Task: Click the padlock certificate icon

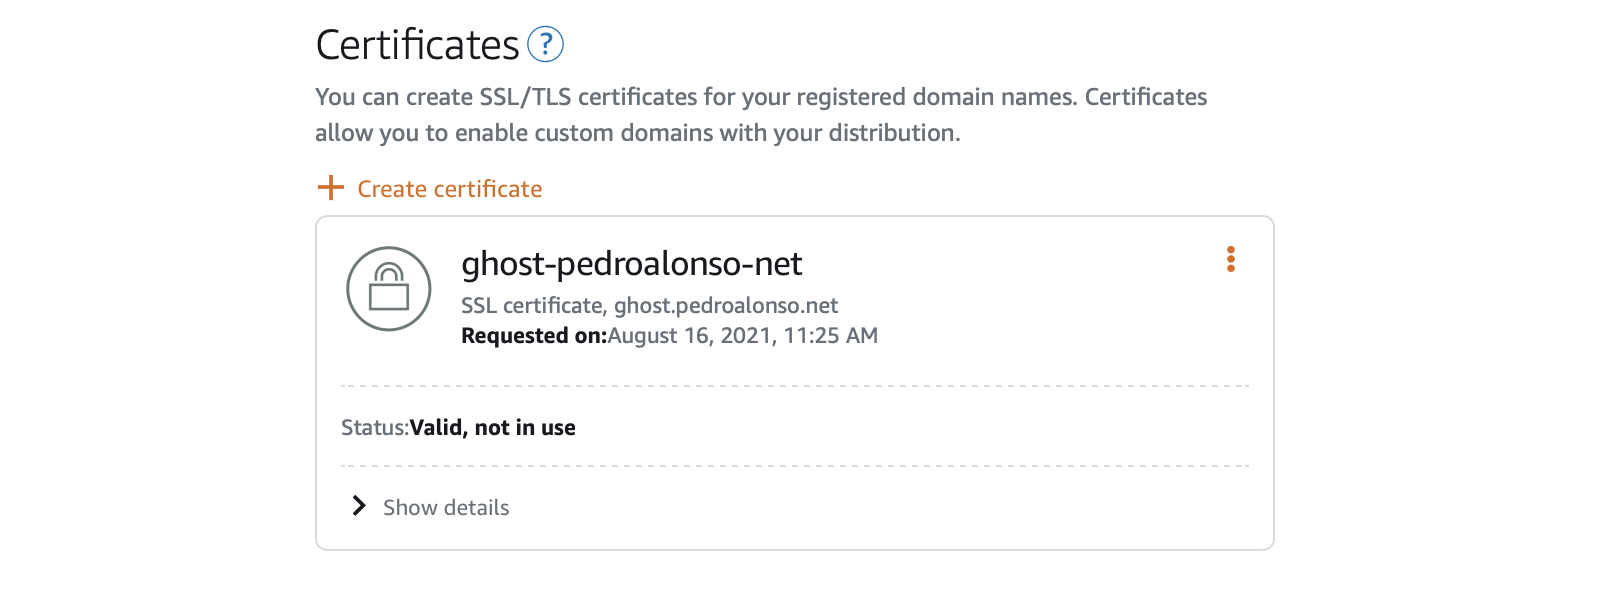Action: (389, 289)
